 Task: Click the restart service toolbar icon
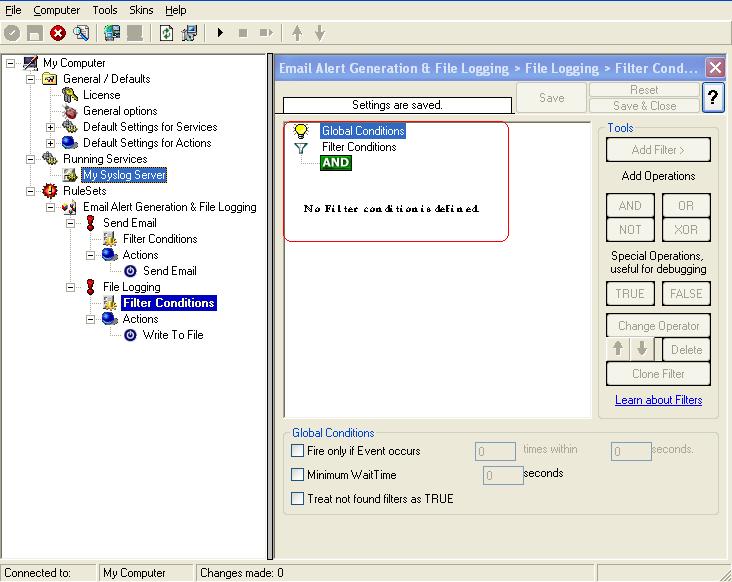(266, 33)
